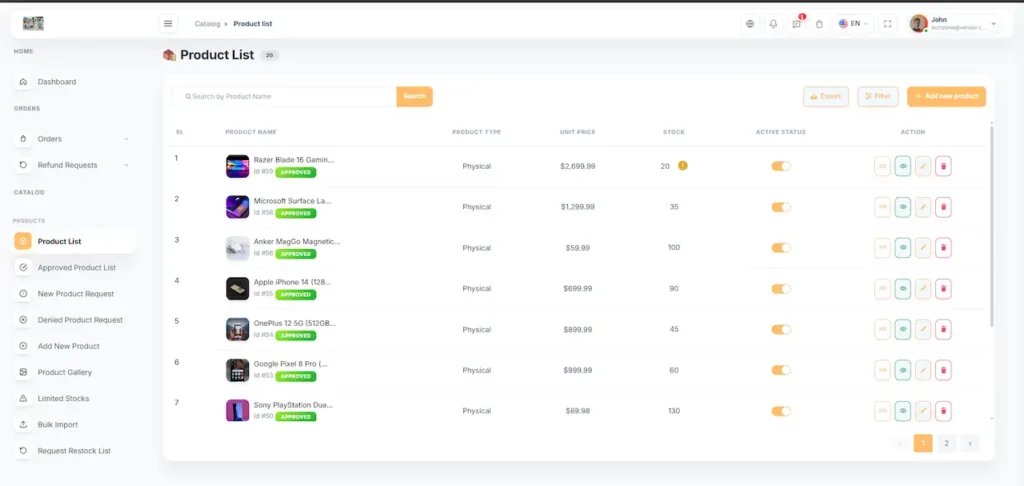Edit the Apple iPhone 14 product
1024x486 pixels.
pos(923,289)
